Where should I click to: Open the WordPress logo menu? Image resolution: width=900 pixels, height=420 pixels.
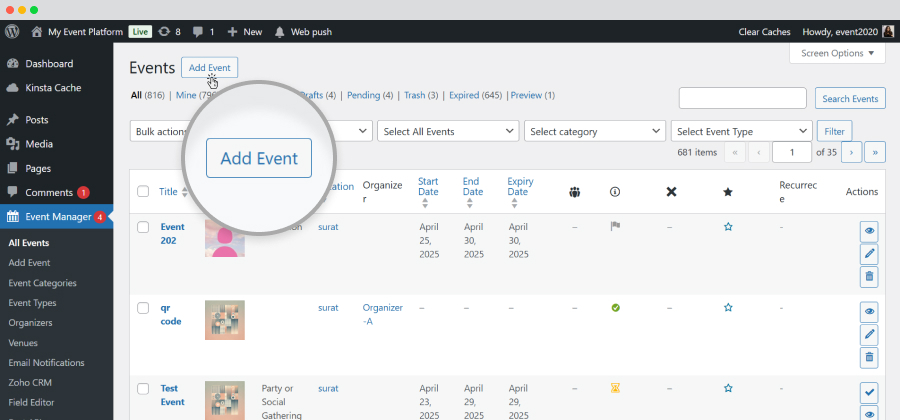pos(12,32)
